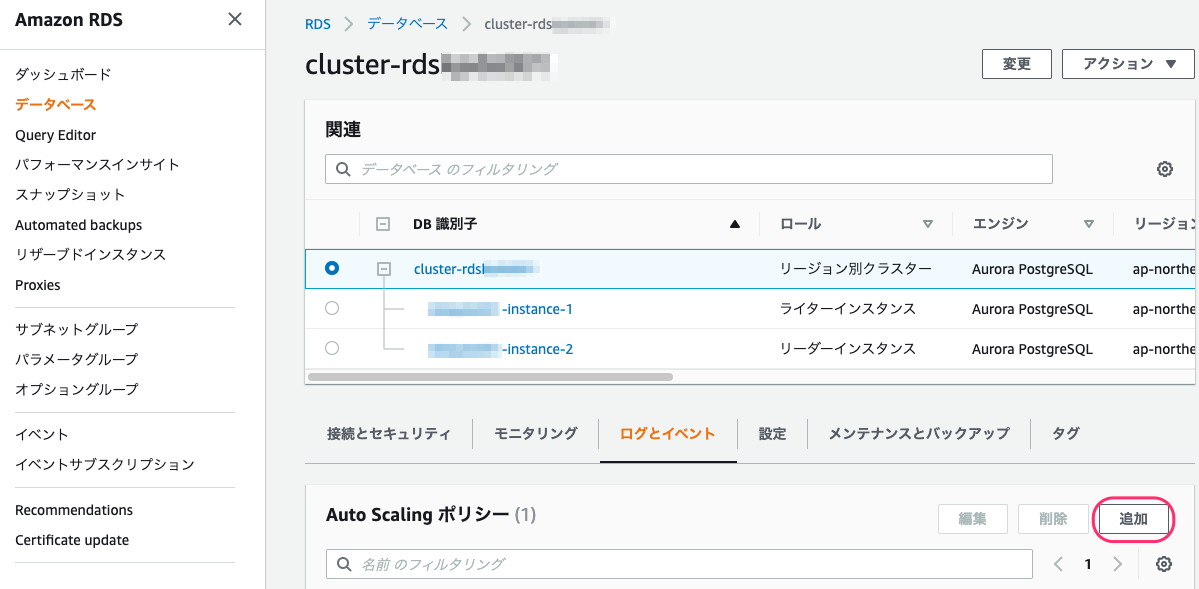Click the 削除 button
The height and width of the screenshot is (589, 1199).
click(x=1053, y=519)
